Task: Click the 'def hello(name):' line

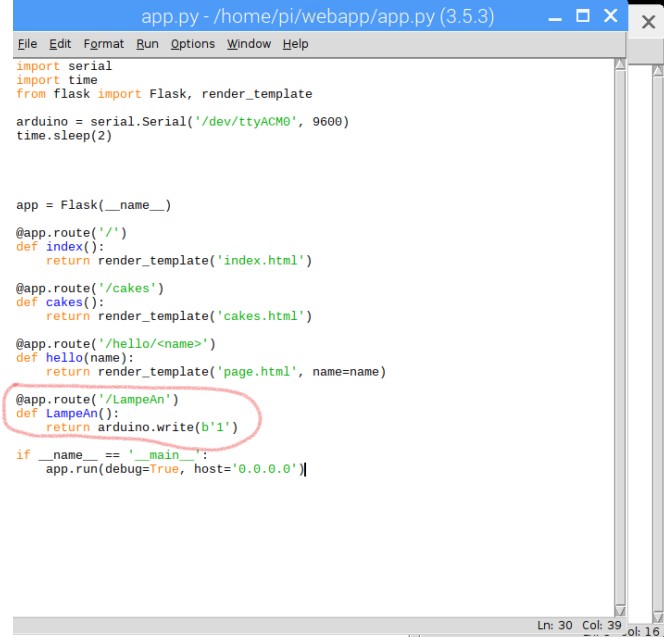Action: tap(75, 357)
